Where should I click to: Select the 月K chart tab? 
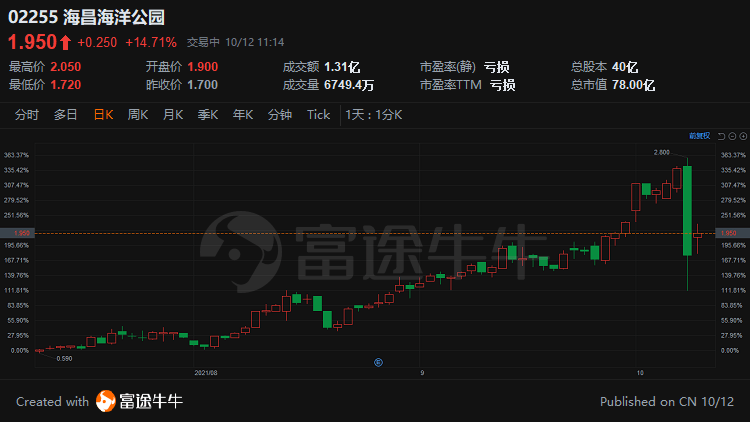(x=173, y=115)
